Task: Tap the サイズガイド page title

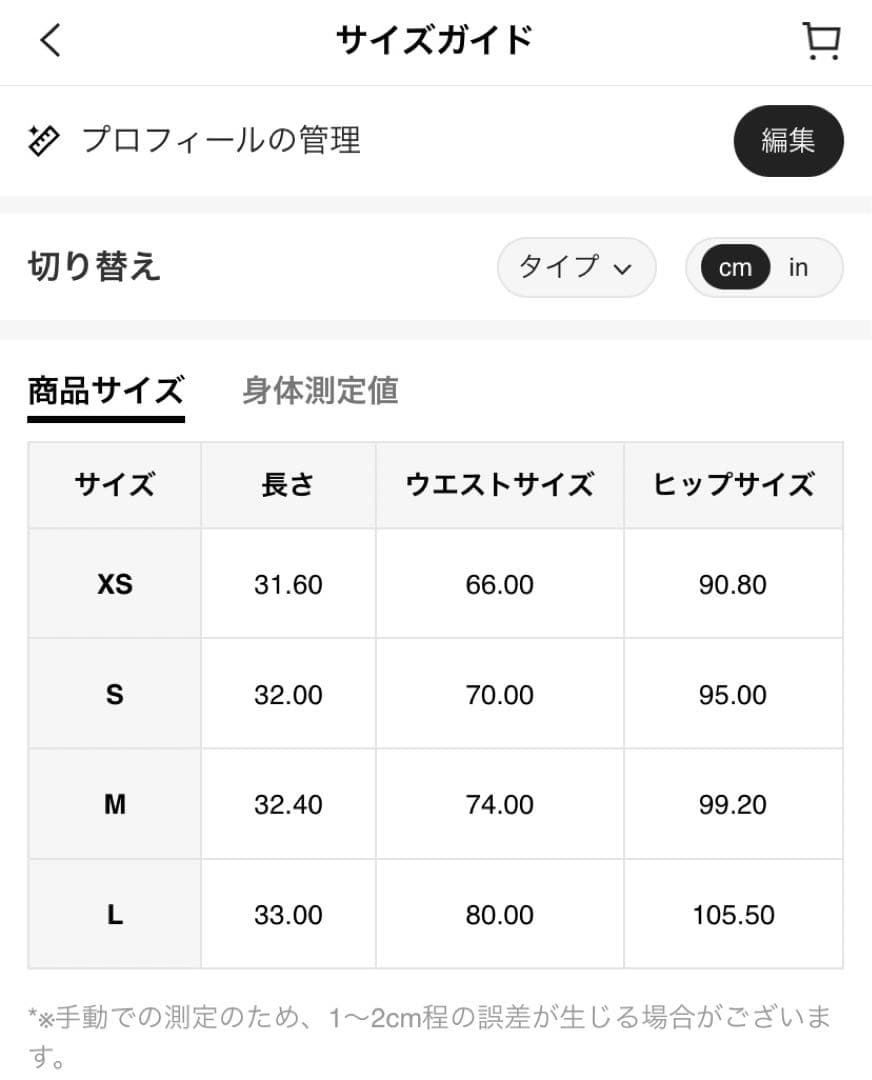Action: [434, 41]
